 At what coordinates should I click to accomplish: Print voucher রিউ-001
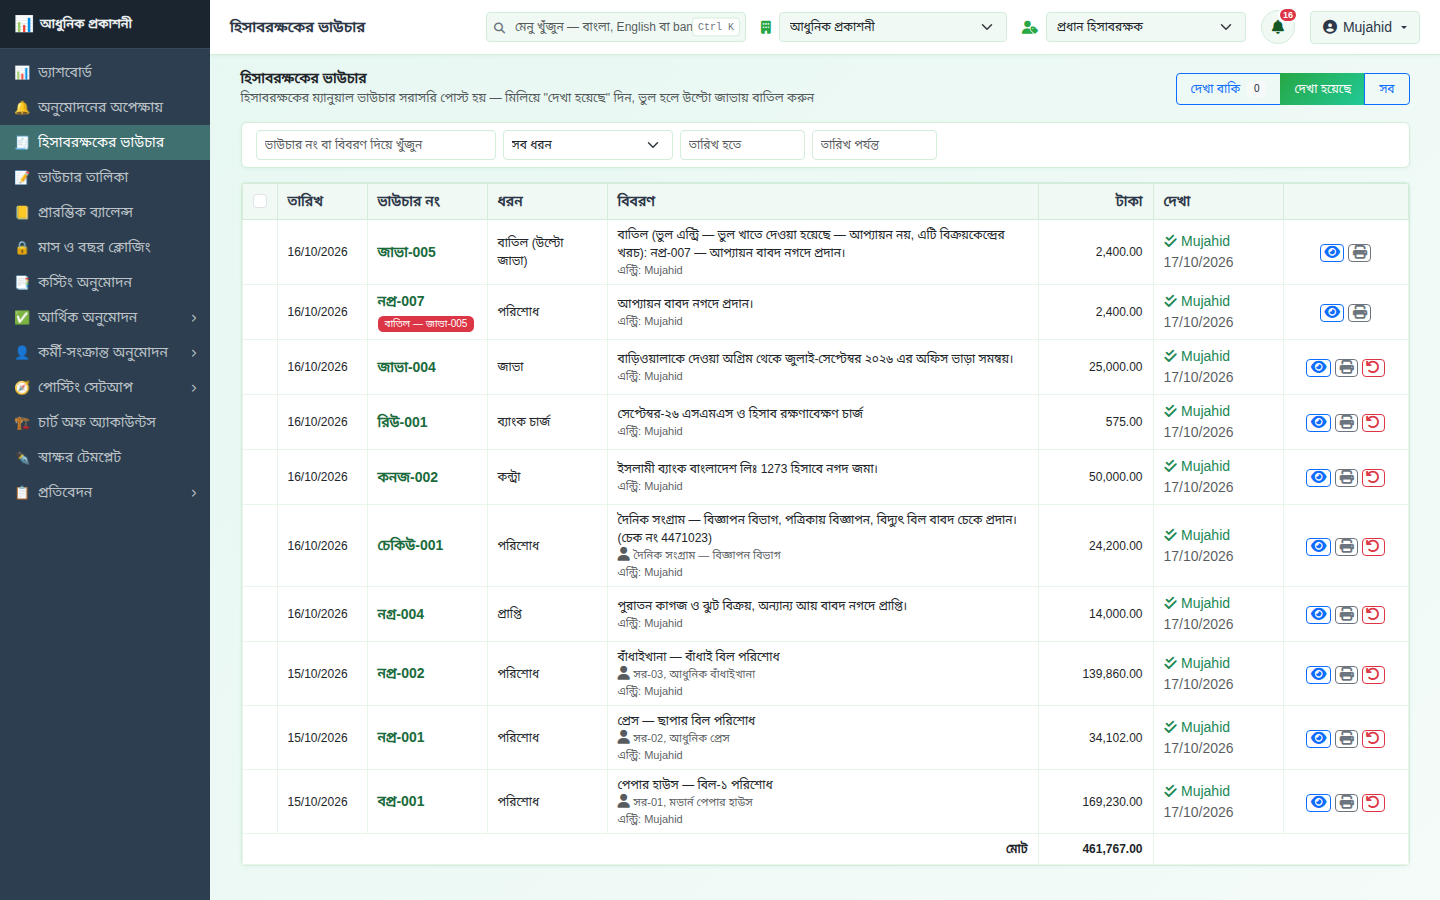(x=1346, y=422)
